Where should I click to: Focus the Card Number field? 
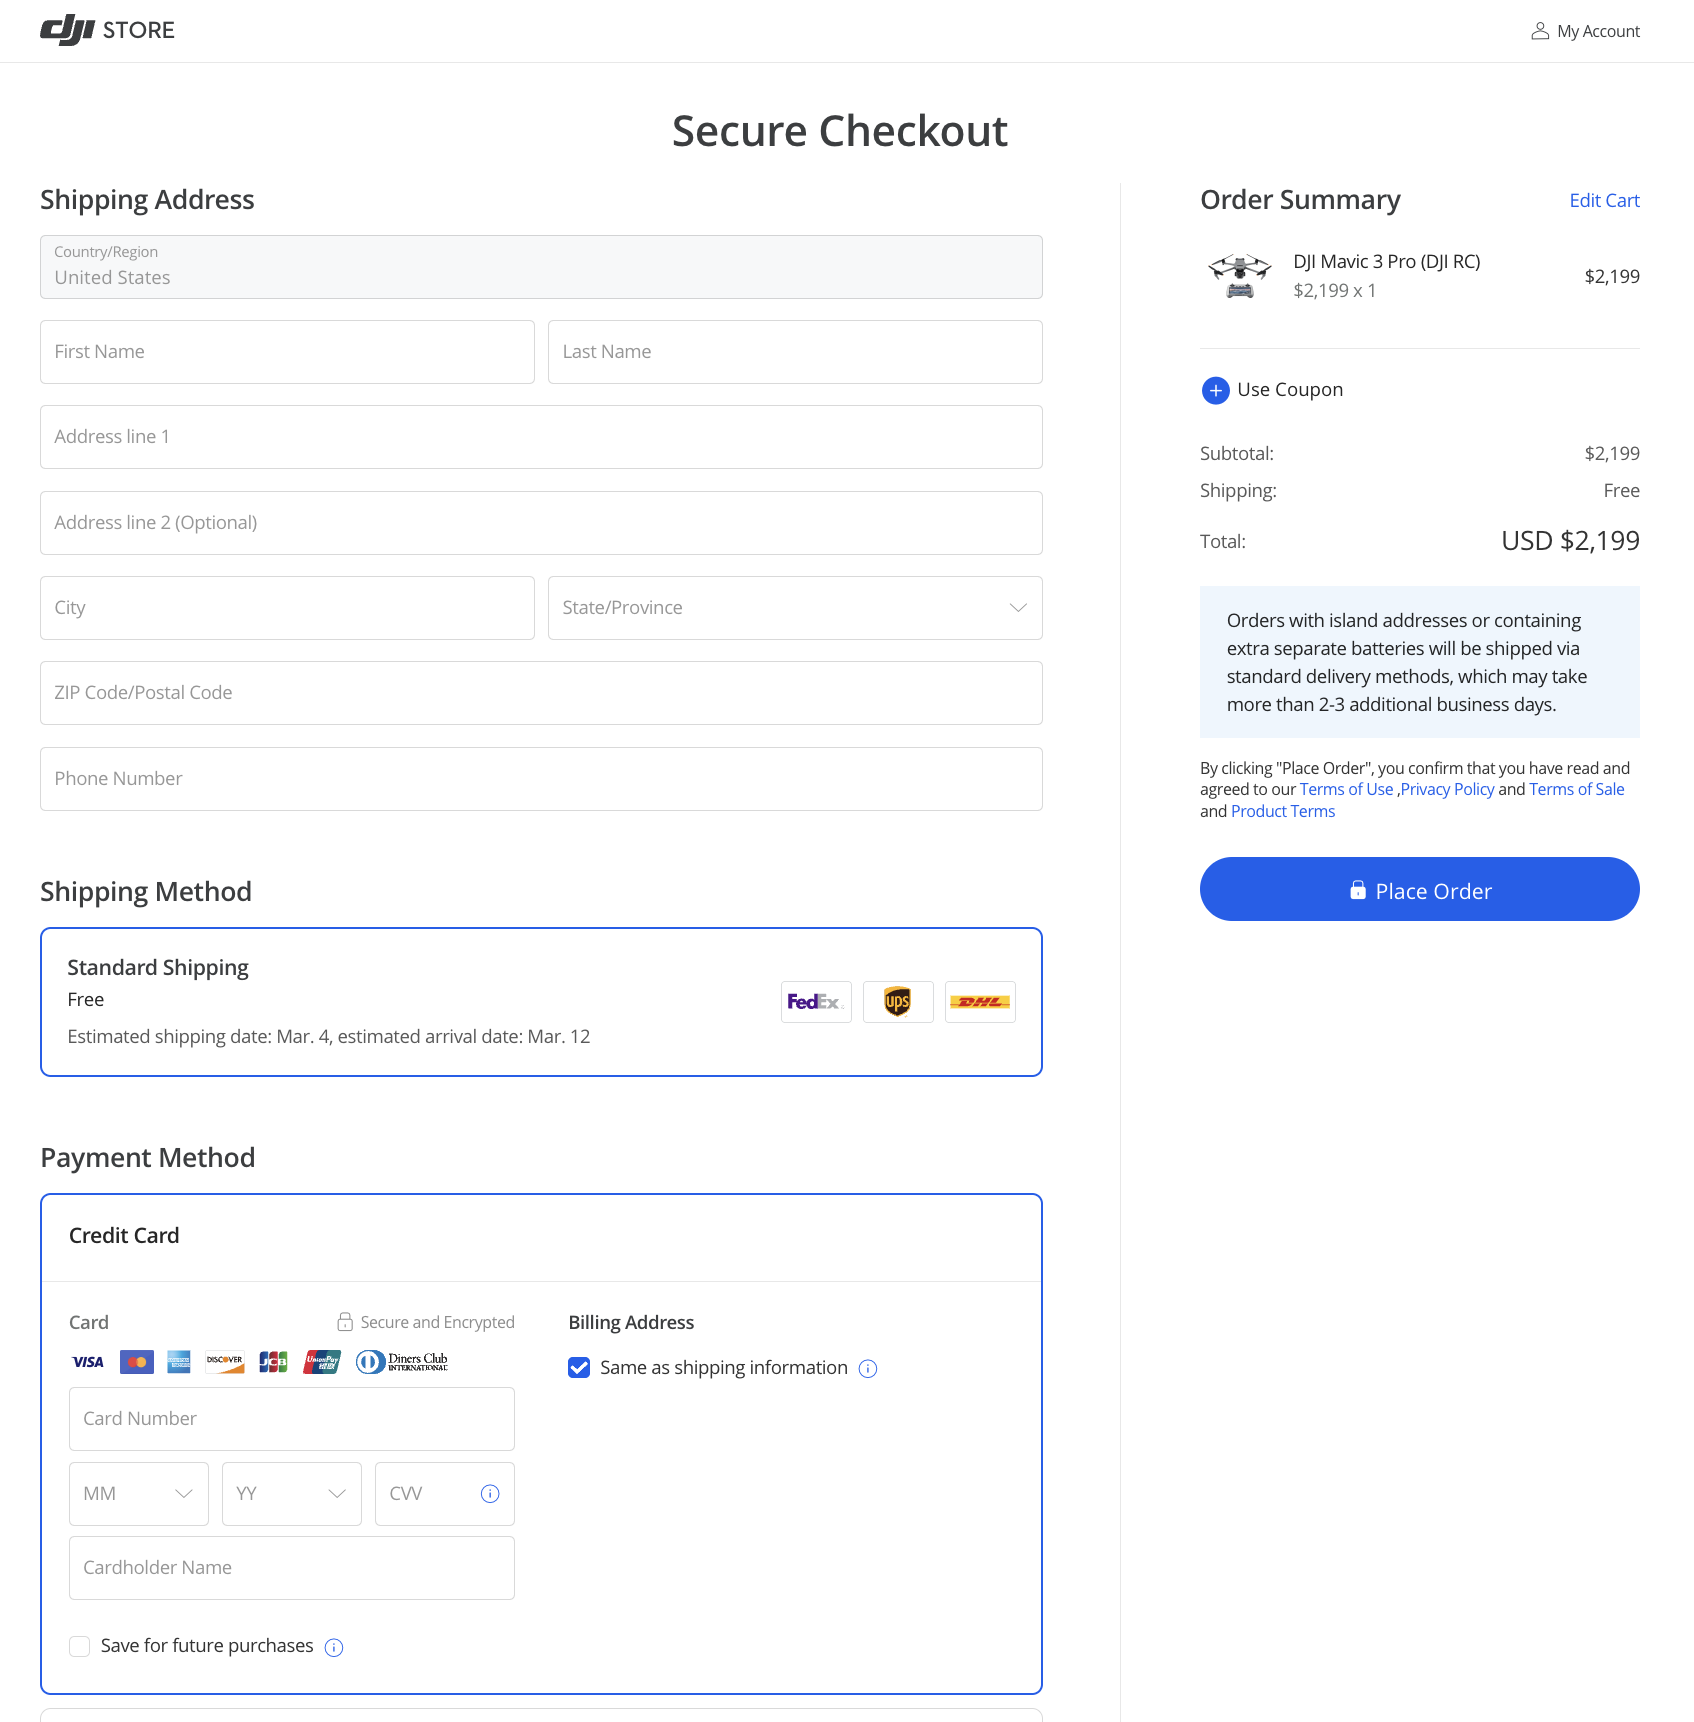click(292, 1419)
